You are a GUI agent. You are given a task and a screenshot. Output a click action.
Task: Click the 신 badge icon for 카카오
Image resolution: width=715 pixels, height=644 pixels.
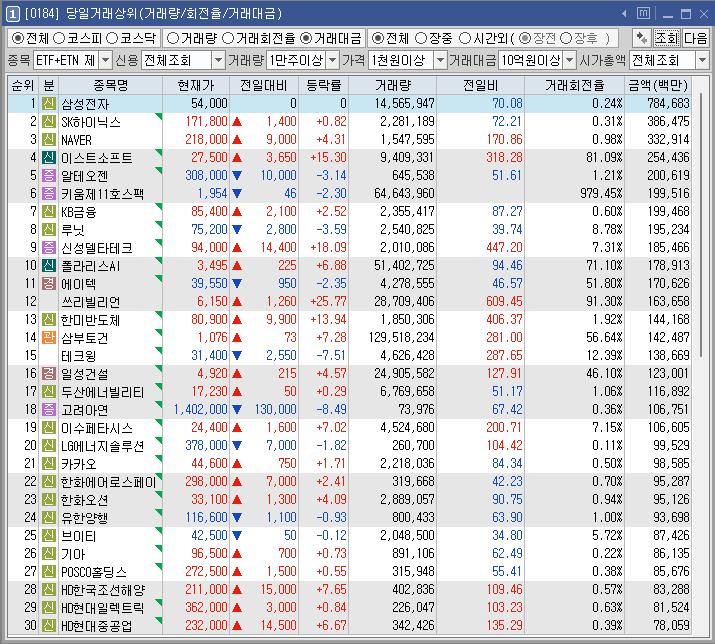coord(49,463)
